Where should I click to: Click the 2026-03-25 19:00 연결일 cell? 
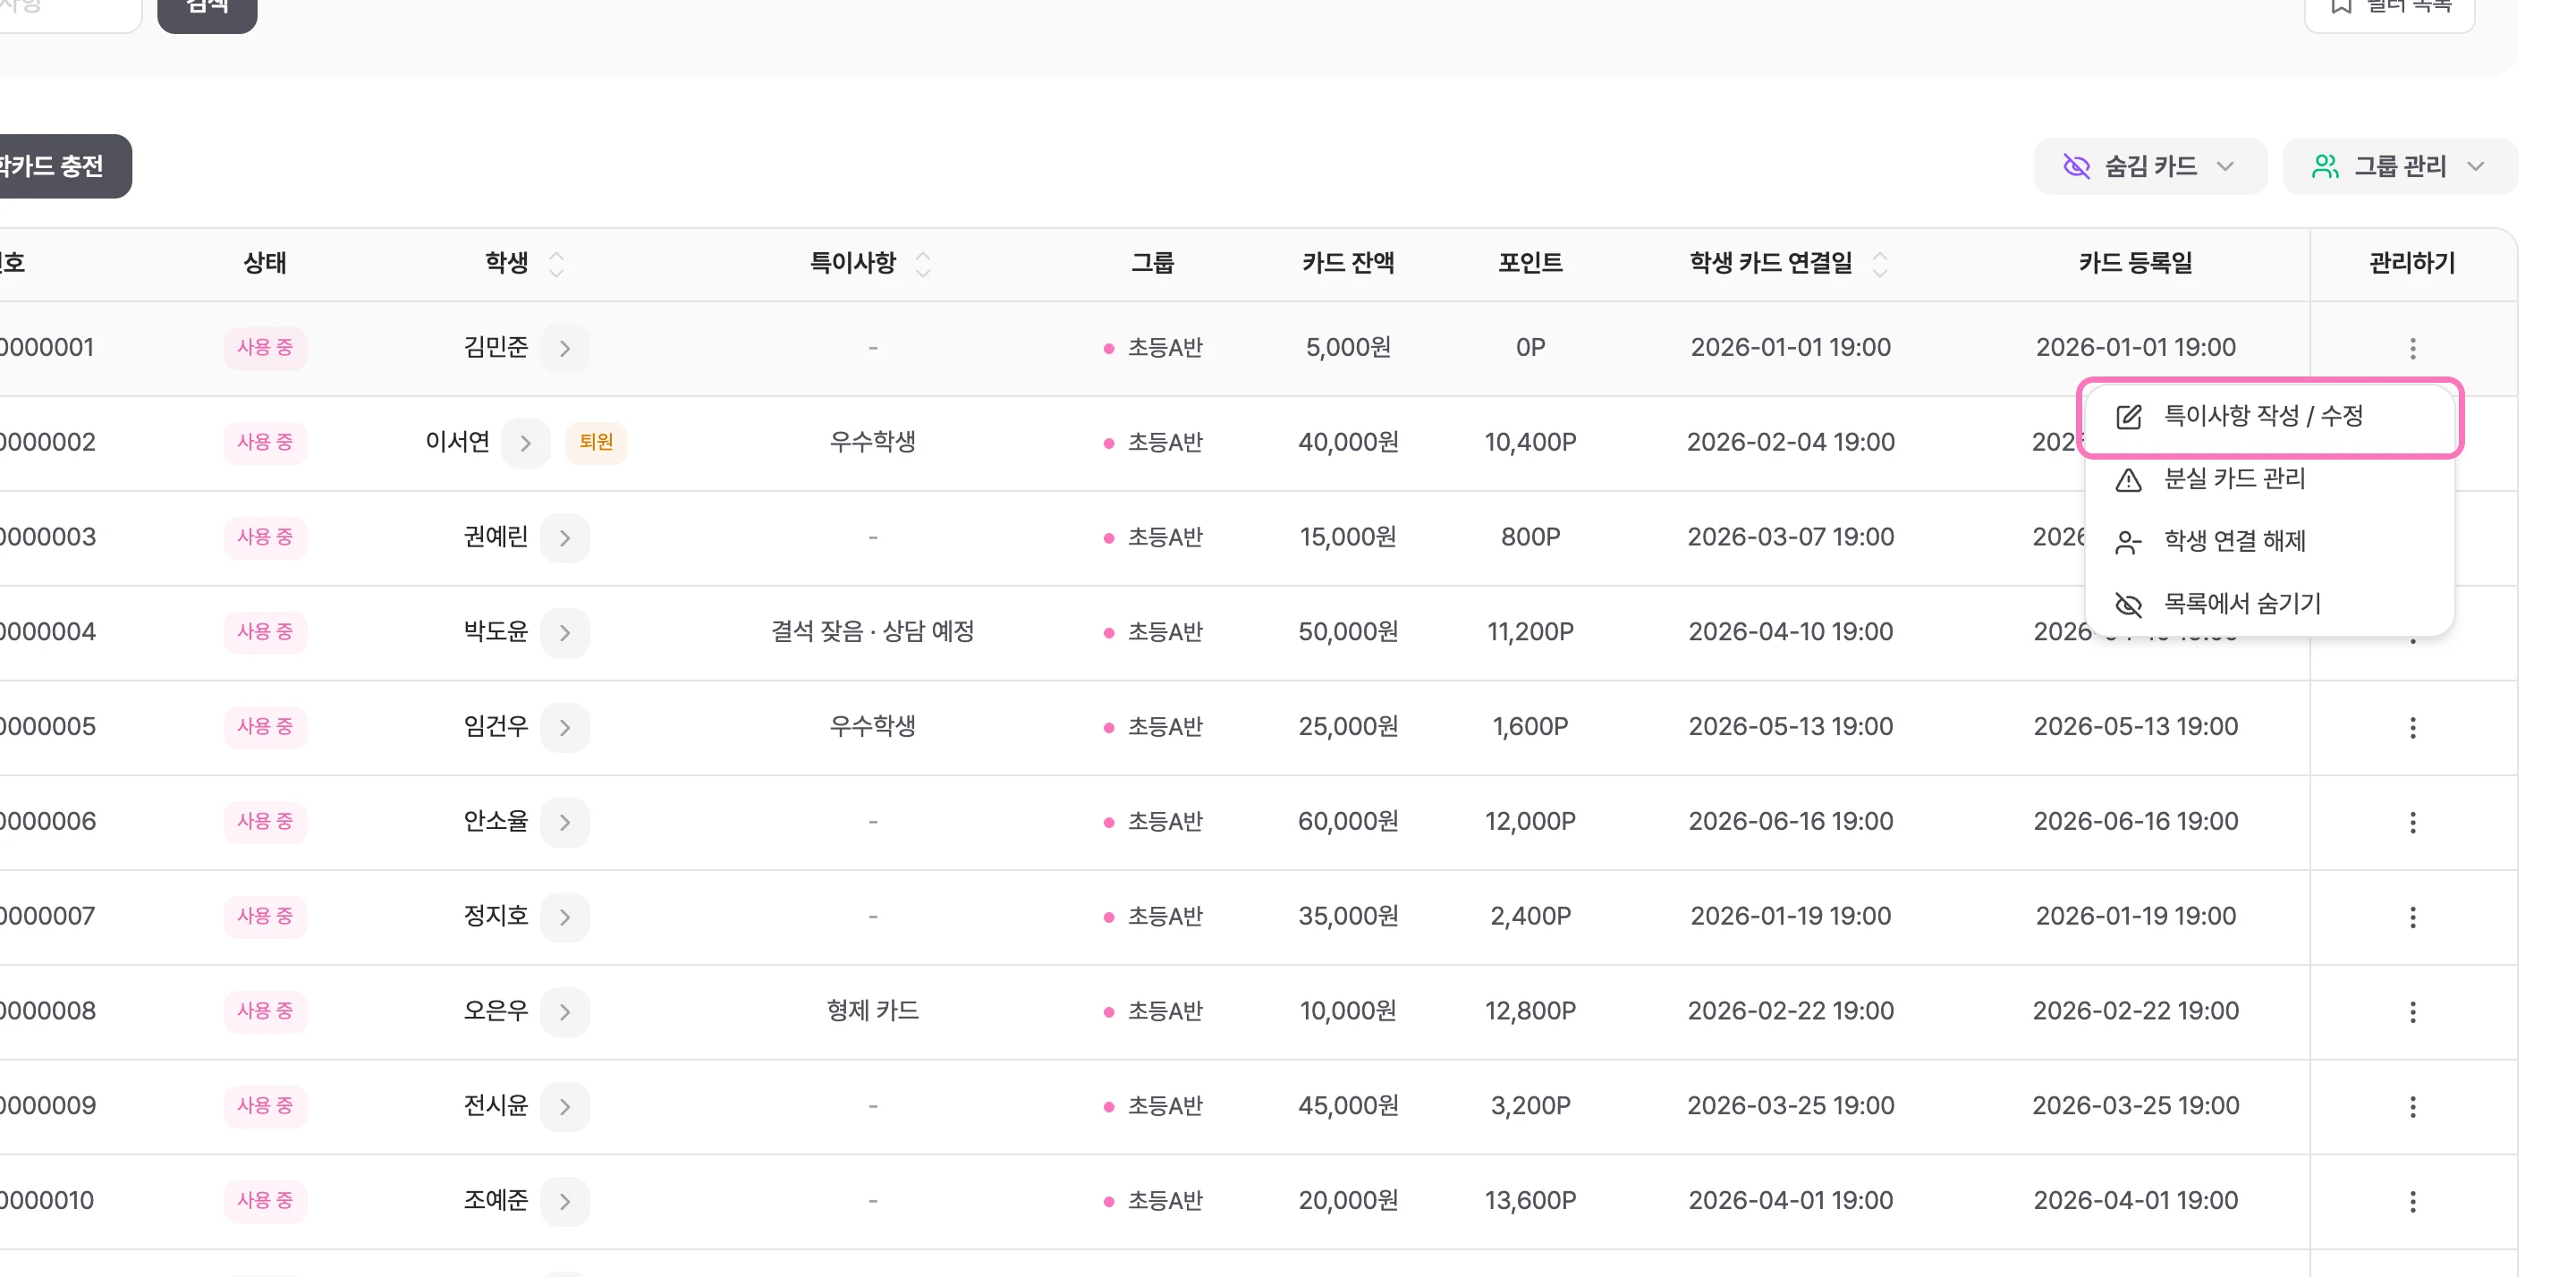[x=1790, y=1106]
